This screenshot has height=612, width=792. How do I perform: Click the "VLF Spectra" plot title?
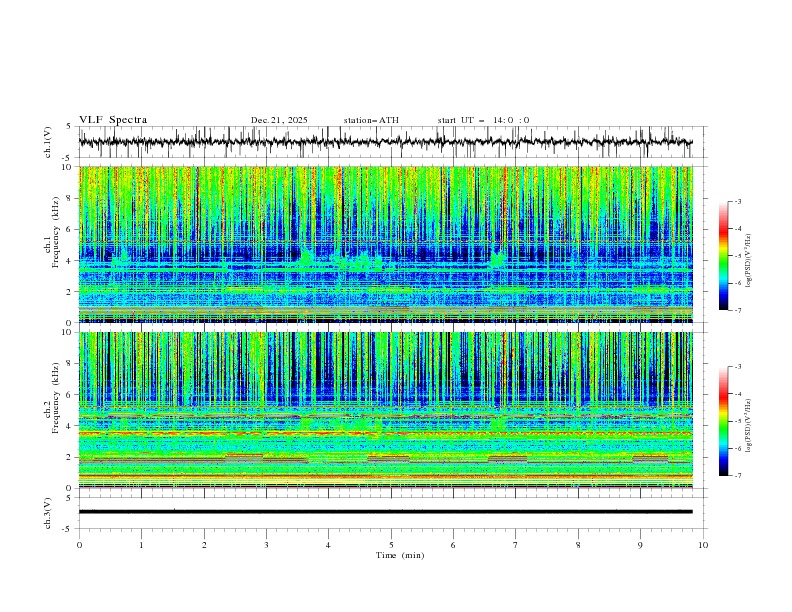(113, 120)
